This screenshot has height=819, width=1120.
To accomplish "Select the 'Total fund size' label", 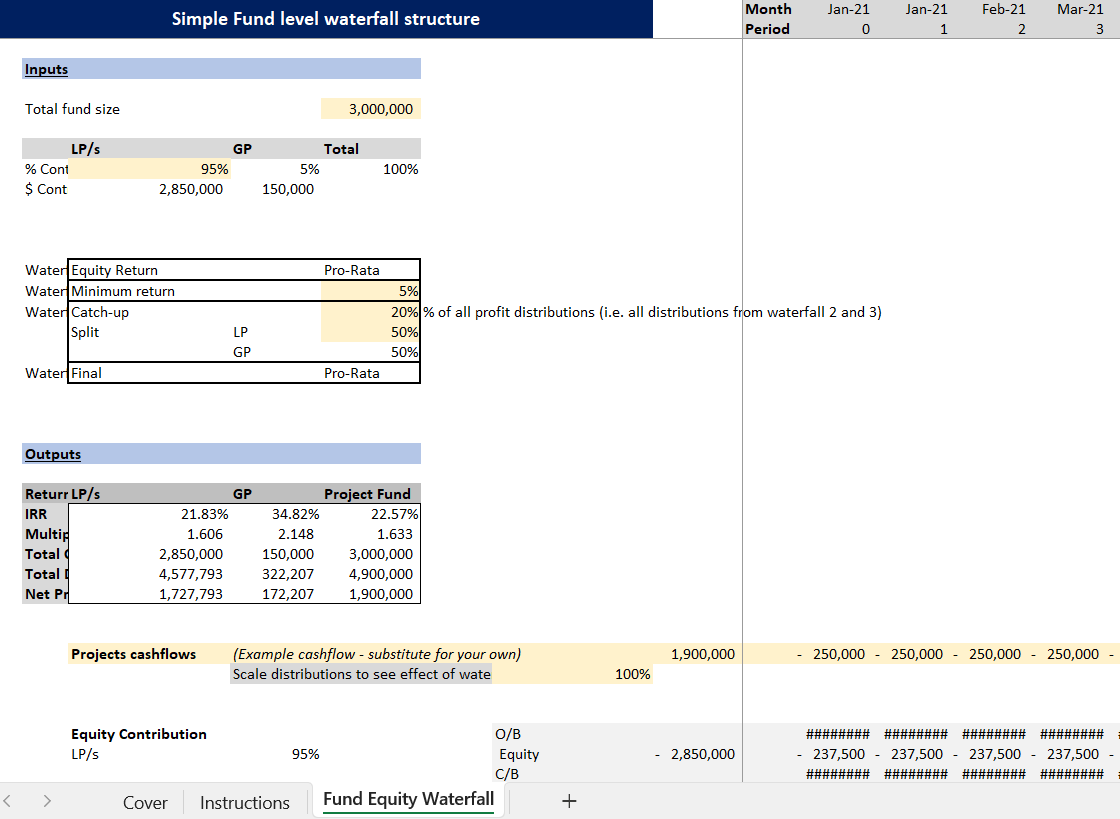I will tap(72, 109).
